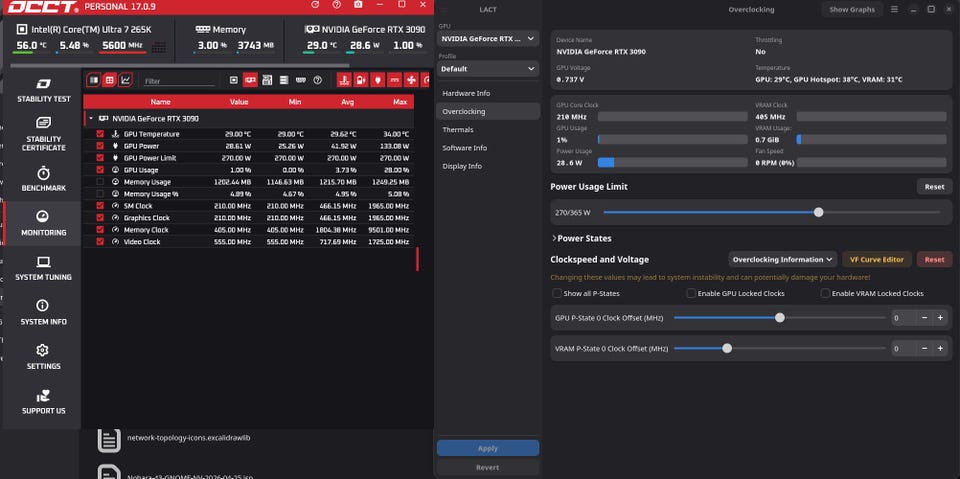Uncheck the GPU Power sensor checkbox
The image size is (960, 479).
click(100, 146)
